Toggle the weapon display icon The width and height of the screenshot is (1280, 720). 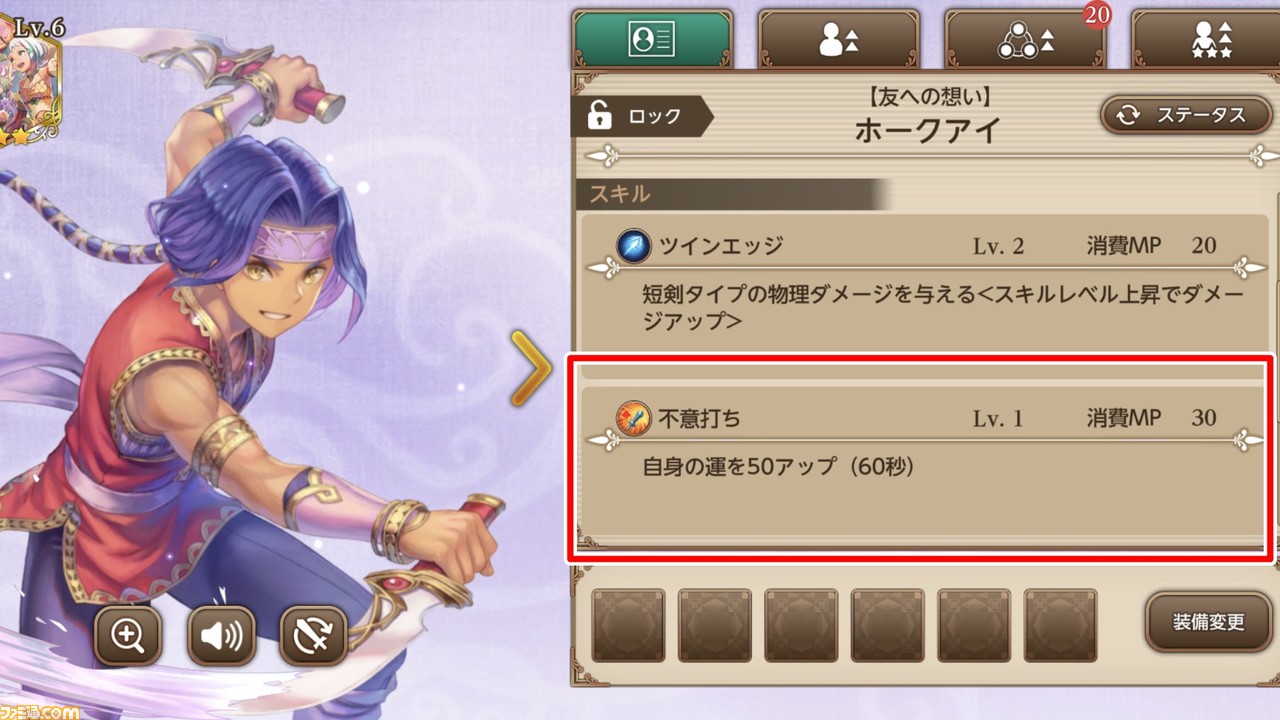(313, 636)
